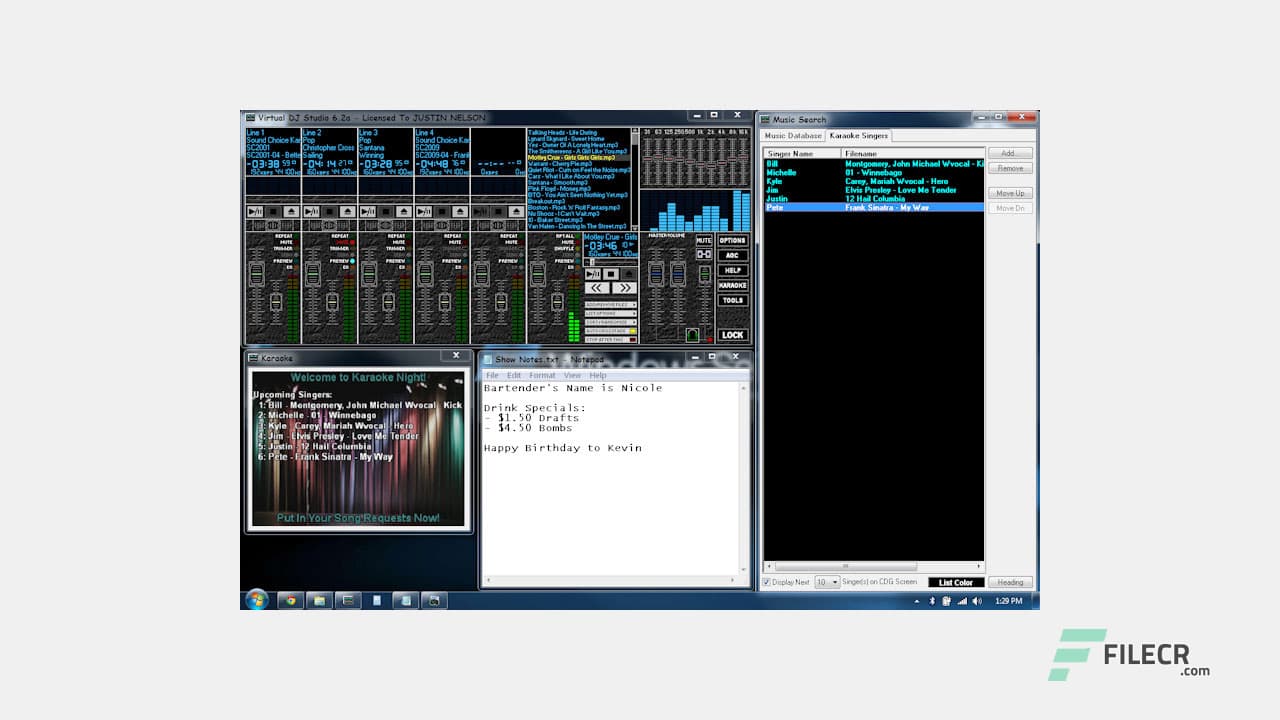Skip backward using the double-arrow icon
Viewport: 1280px width, 720px height.
pos(597,287)
